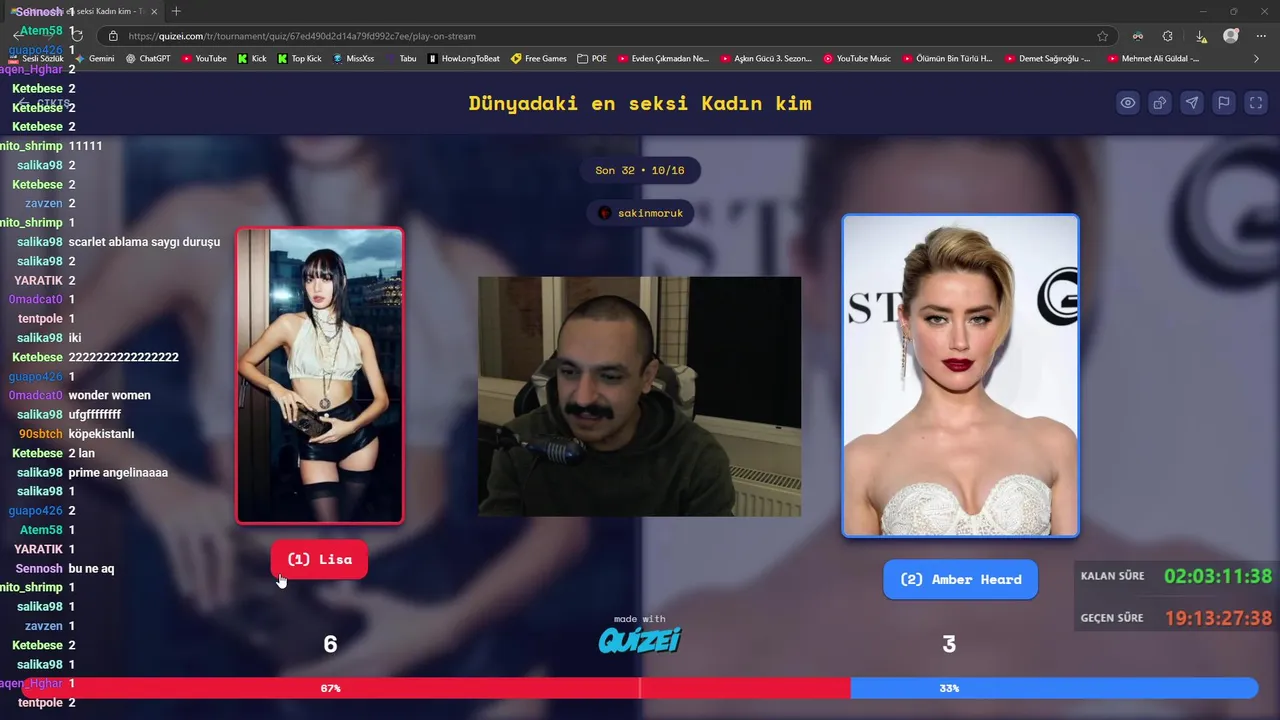Open the Mehmet Ali Güldal bookmark

click(x=1153, y=59)
